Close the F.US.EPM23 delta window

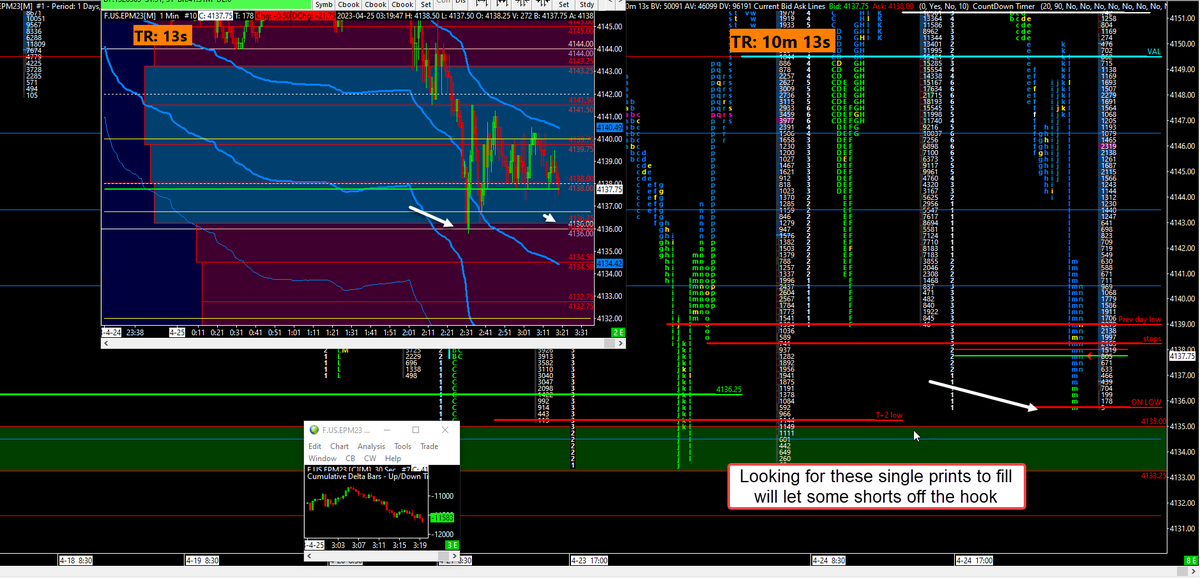446,429
